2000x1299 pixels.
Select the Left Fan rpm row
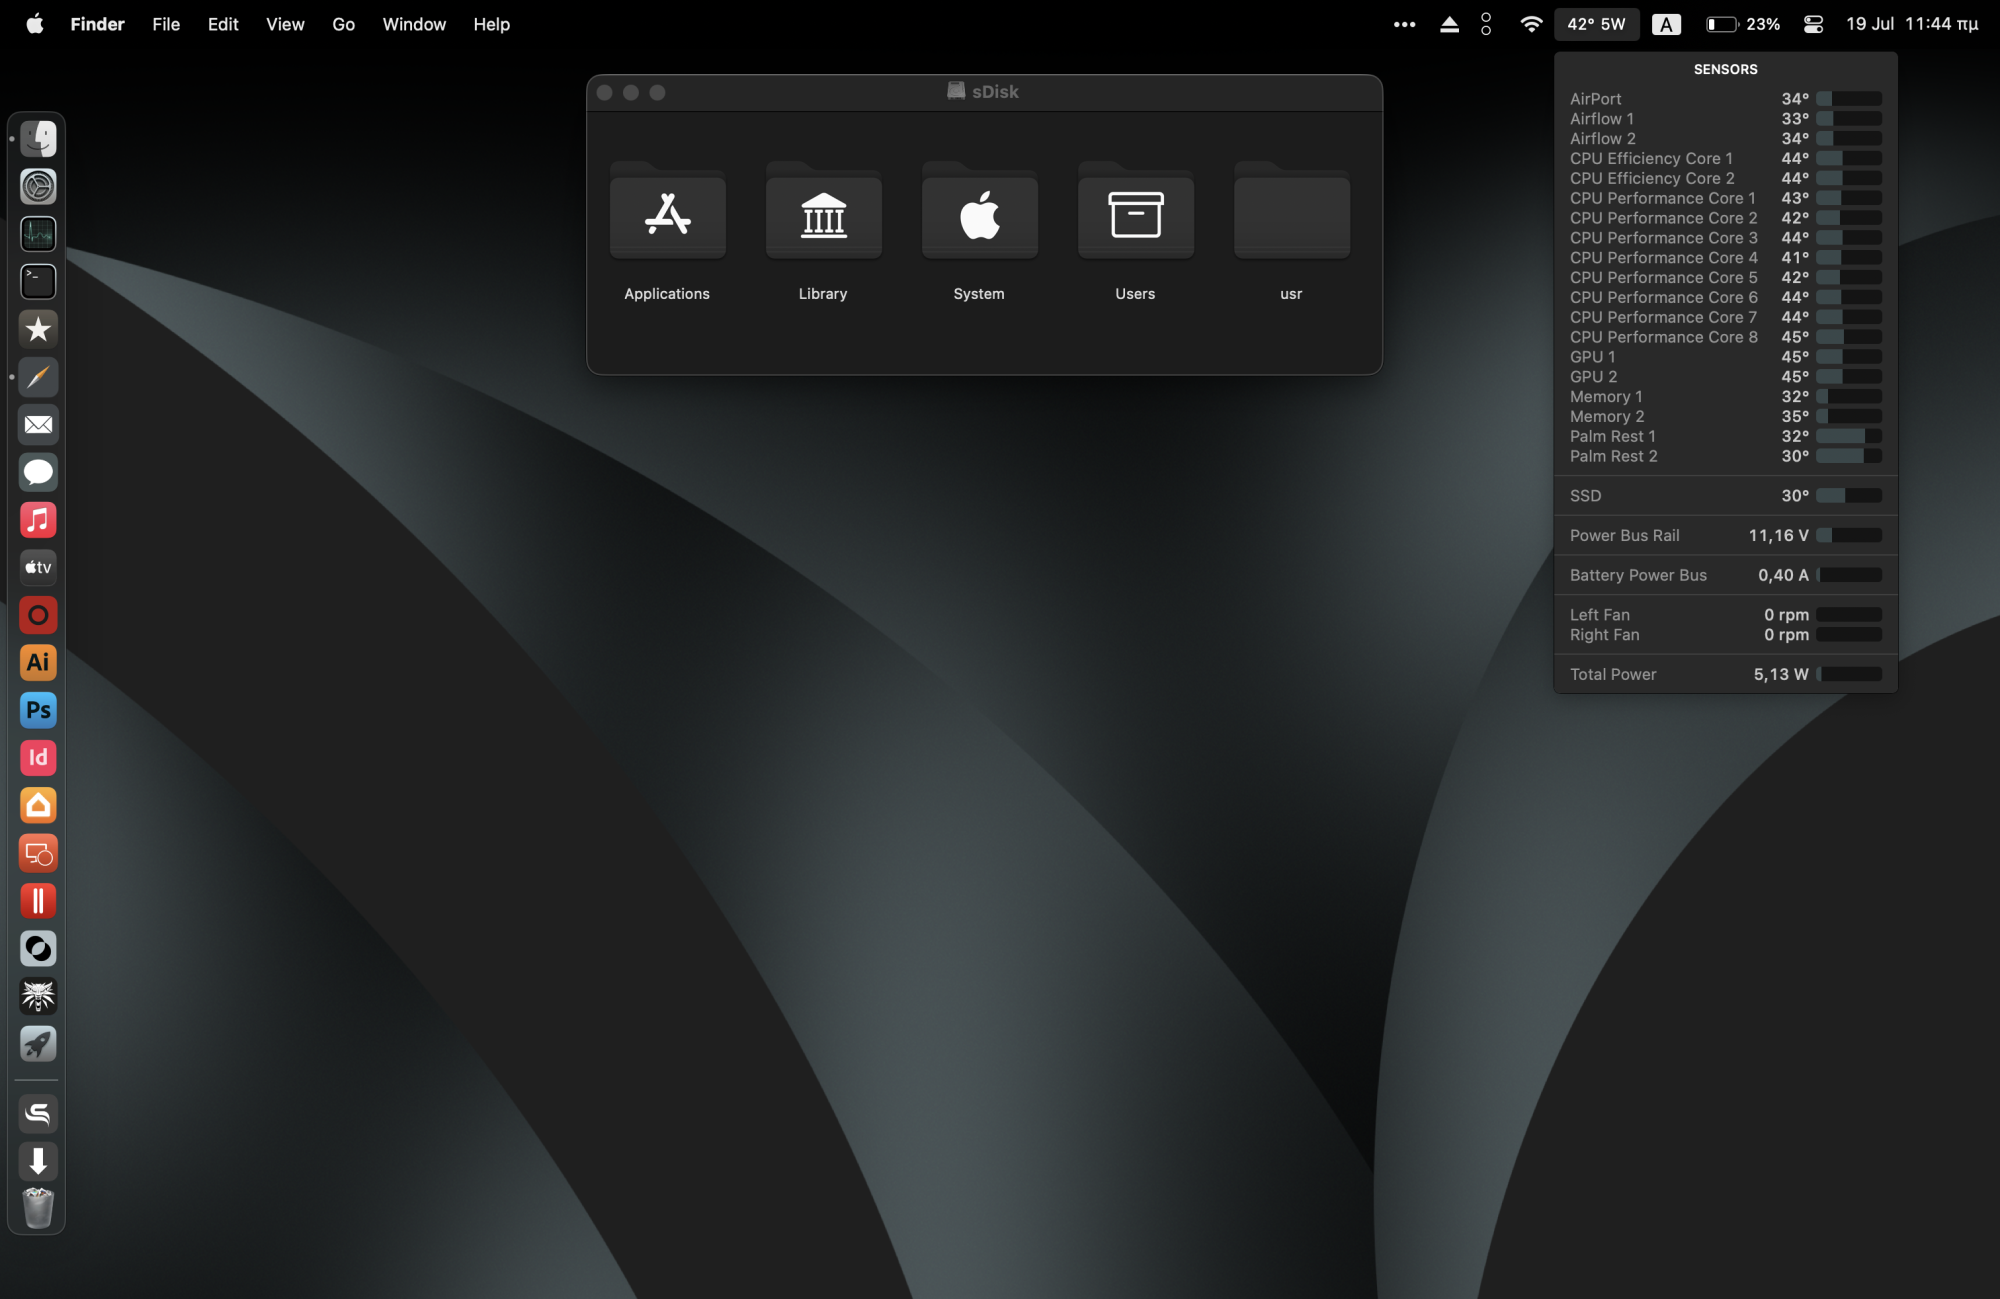click(x=1725, y=615)
